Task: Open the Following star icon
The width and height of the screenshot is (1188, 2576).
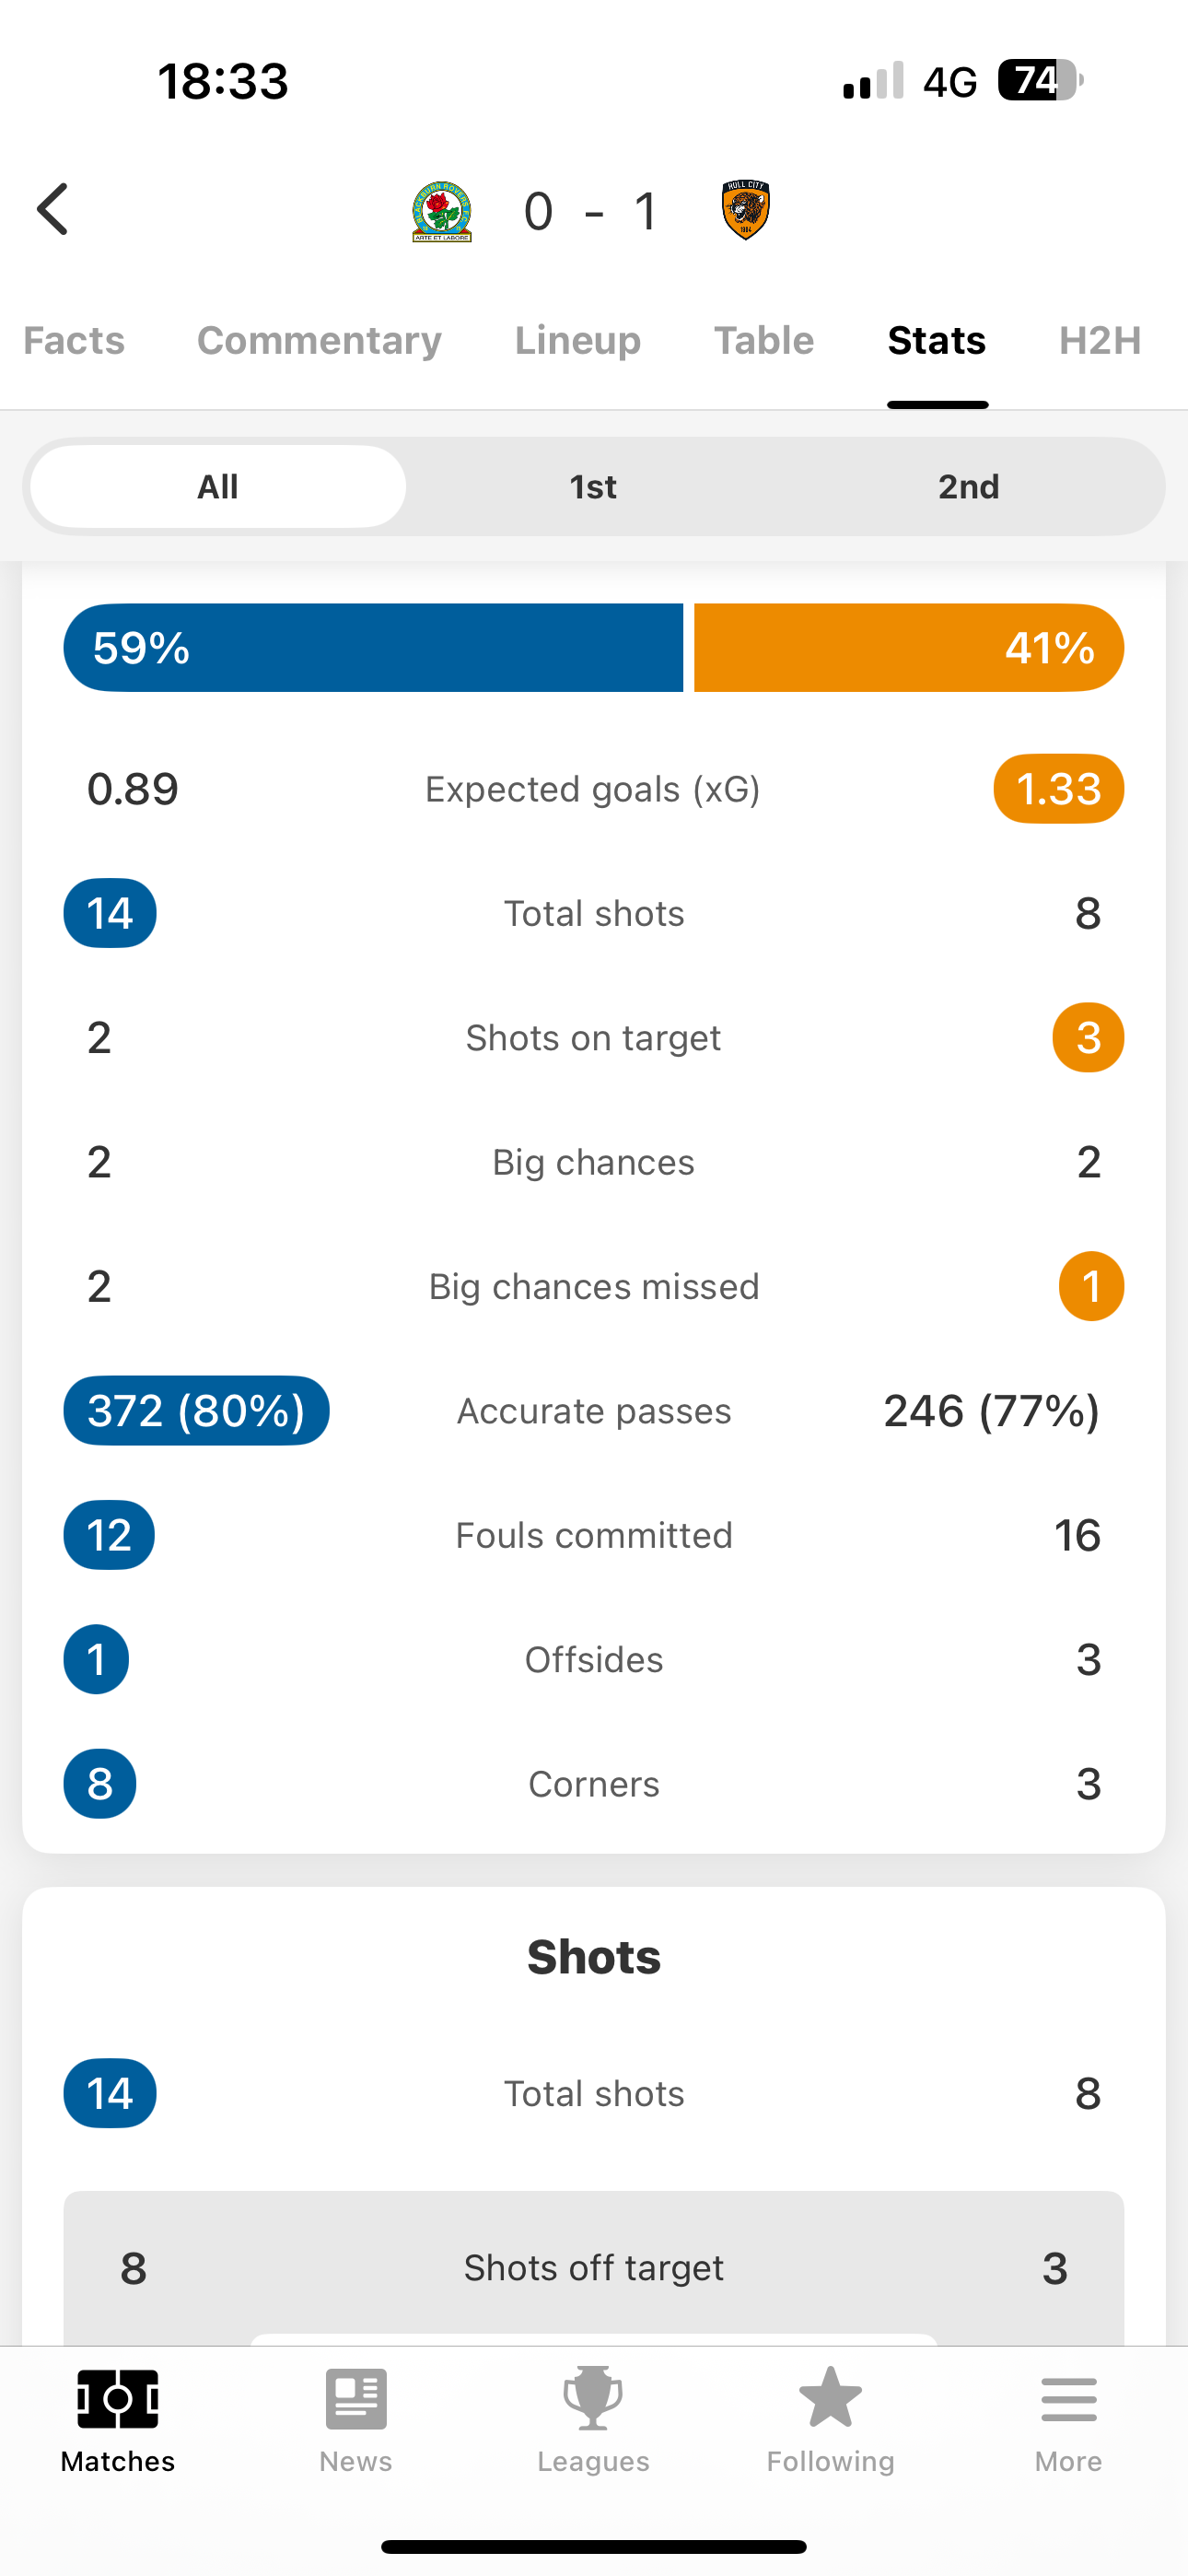Action: click(830, 2397)
